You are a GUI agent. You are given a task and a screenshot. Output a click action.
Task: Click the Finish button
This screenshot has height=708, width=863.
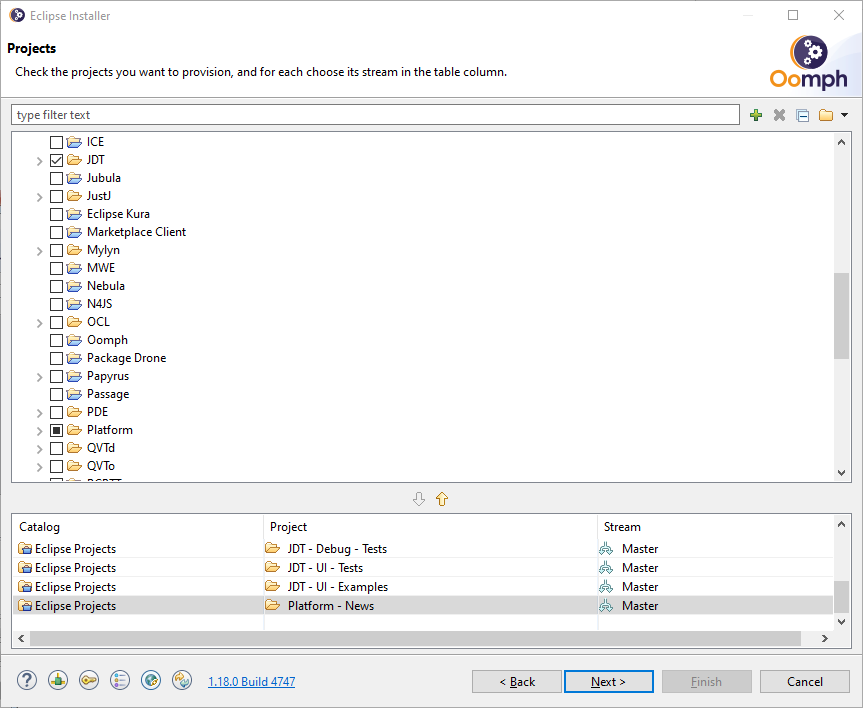707,682
